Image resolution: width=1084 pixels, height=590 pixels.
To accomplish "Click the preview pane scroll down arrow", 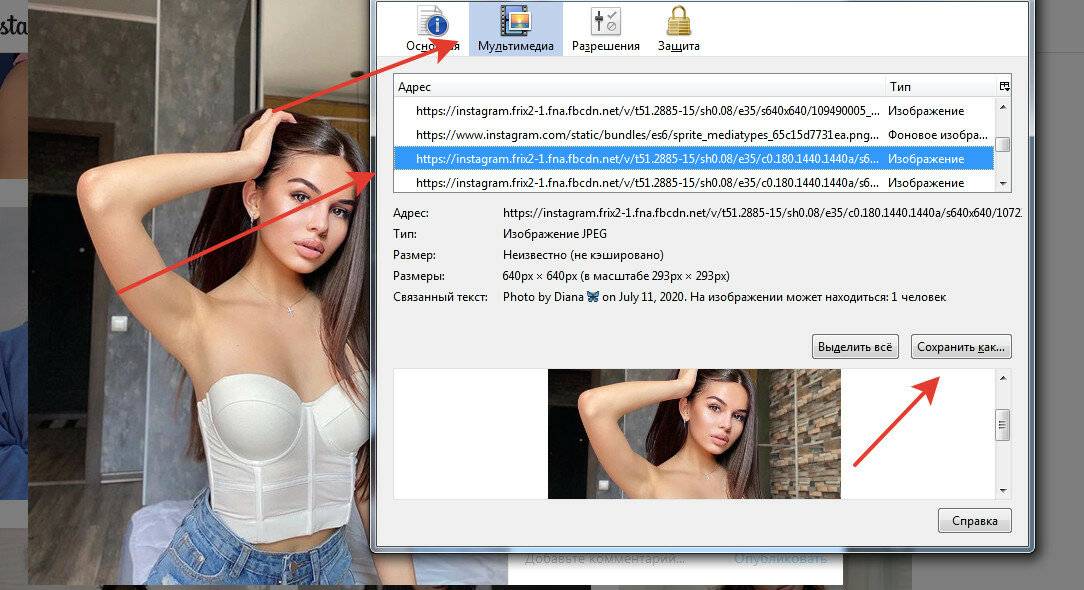I will pos(1003,490).
